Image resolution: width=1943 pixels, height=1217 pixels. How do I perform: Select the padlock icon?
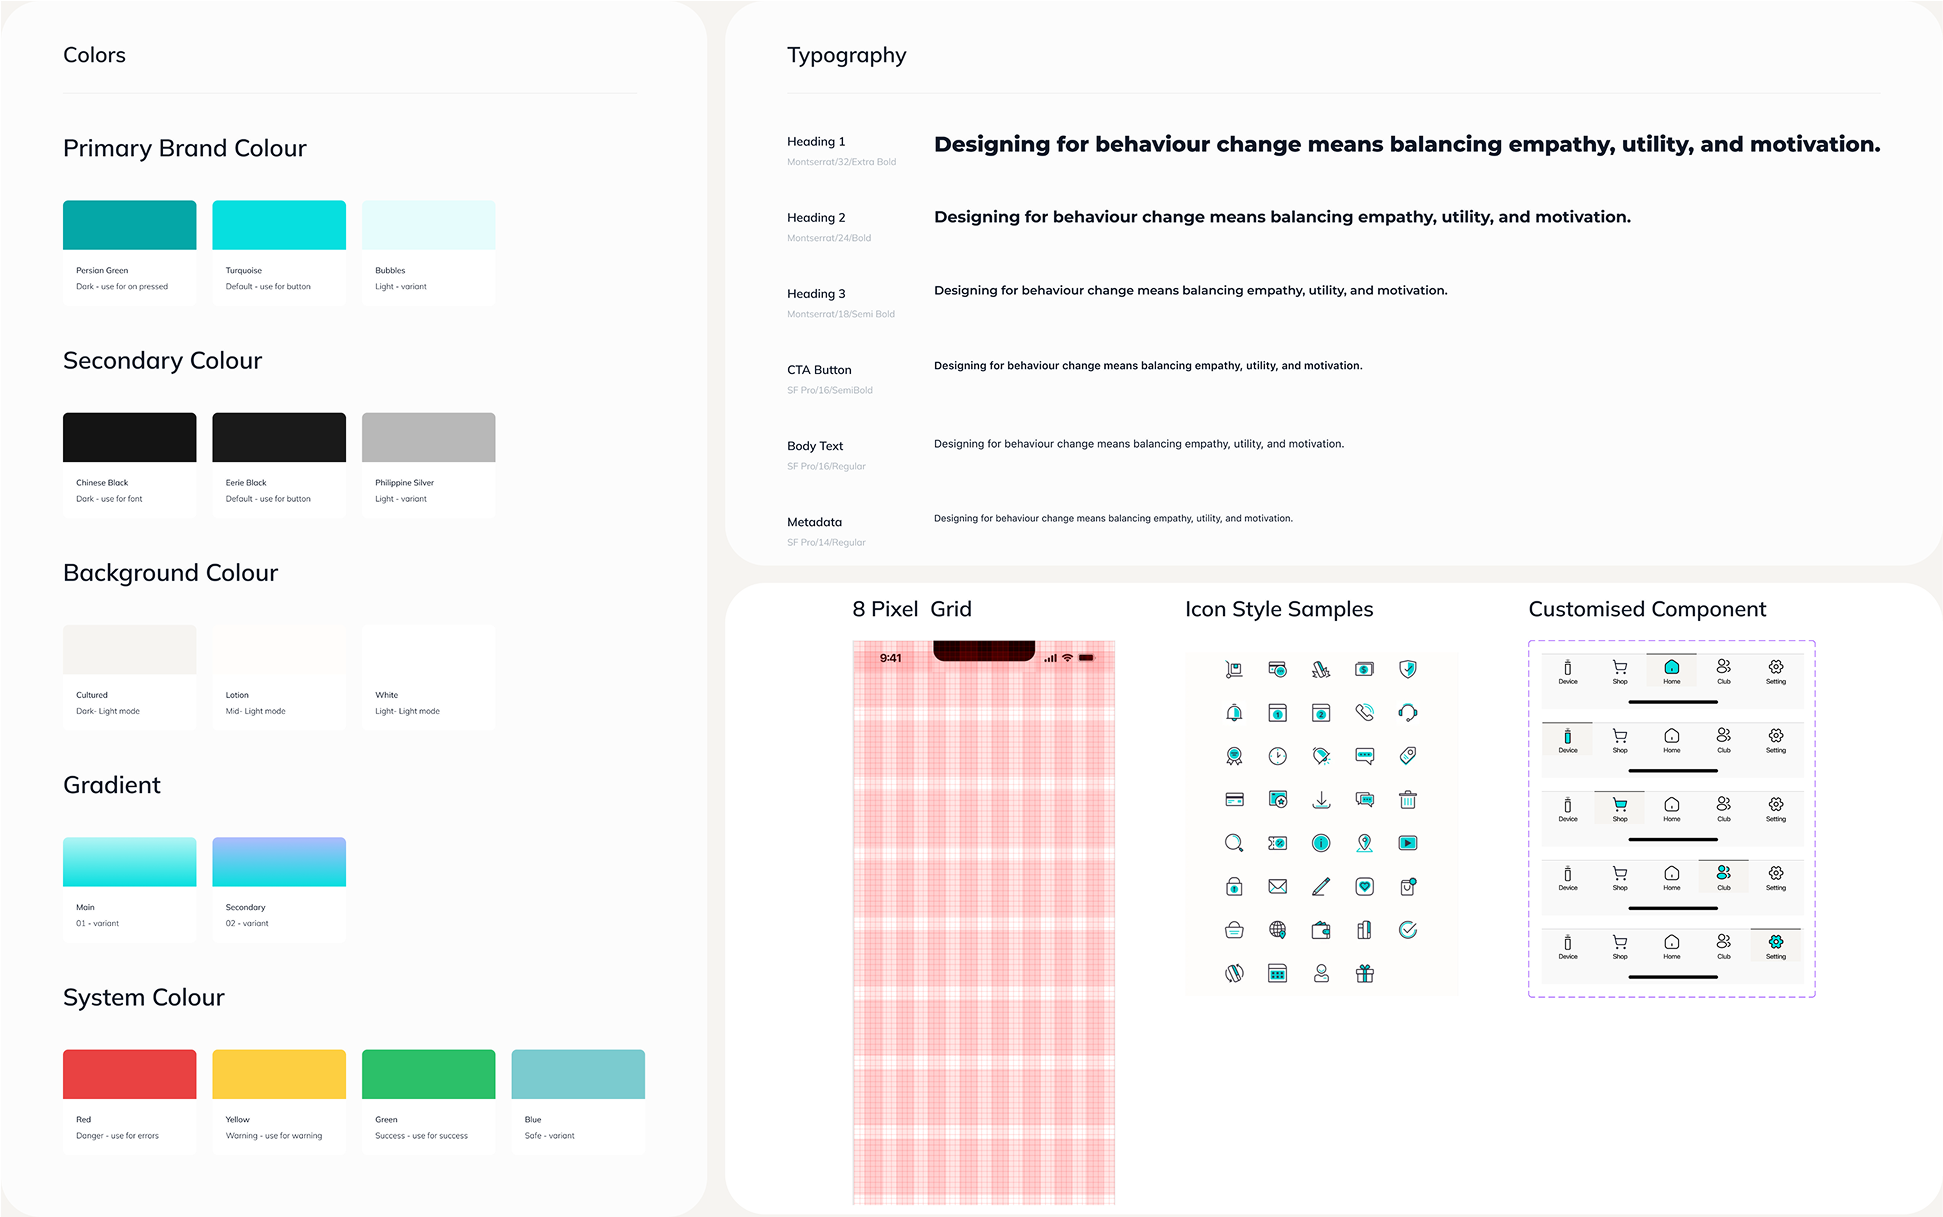[1234, 887]
